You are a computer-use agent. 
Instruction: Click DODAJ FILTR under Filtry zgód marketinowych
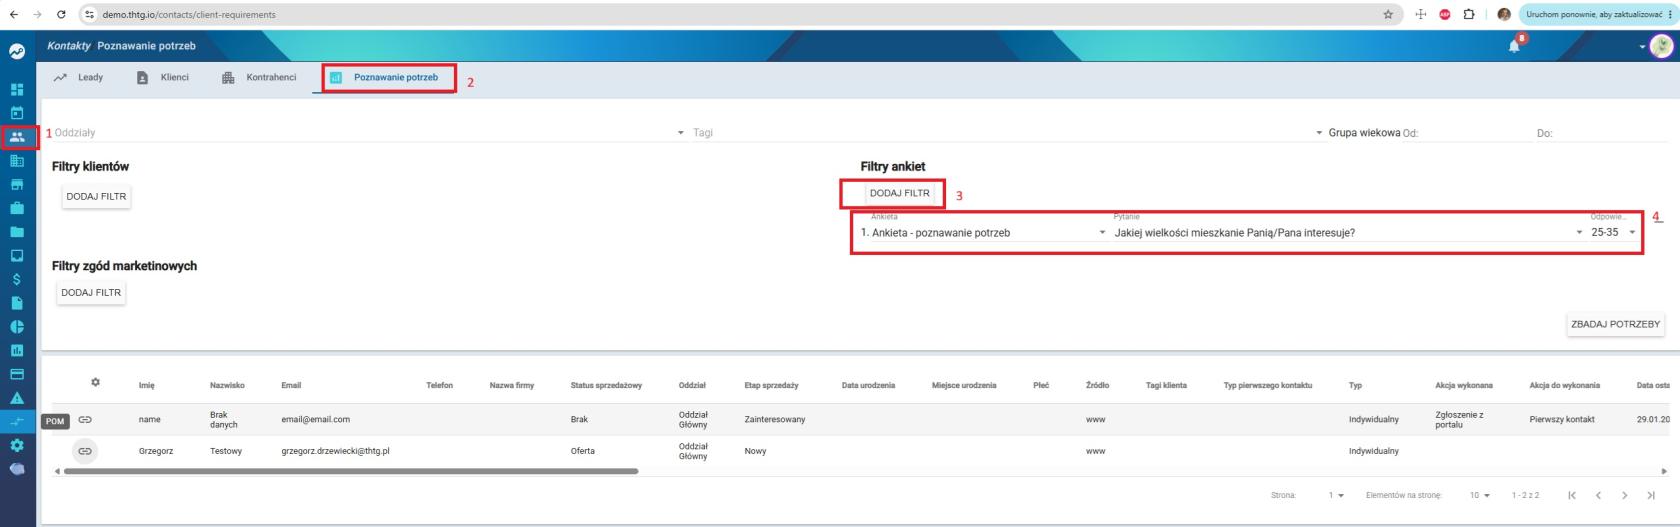tap(91, 293)
